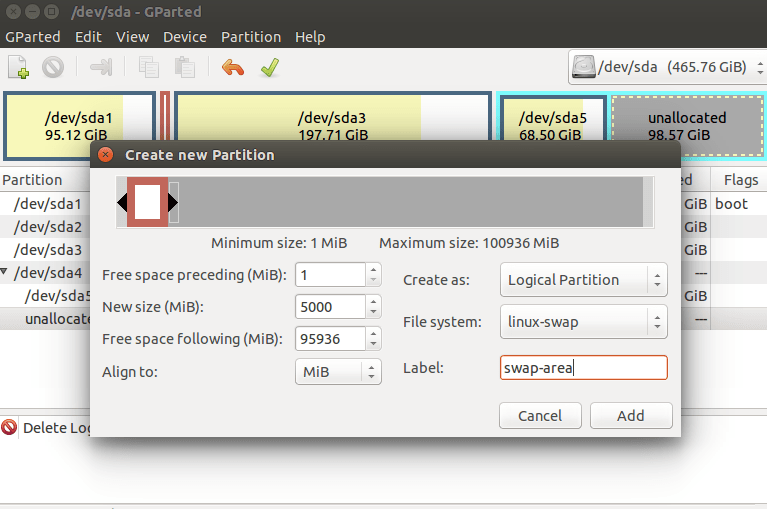The width and height of the screenshot is (767, 509).
Task: Open the Partition menu
Action: pyautogui.click(x=251, y=37)
